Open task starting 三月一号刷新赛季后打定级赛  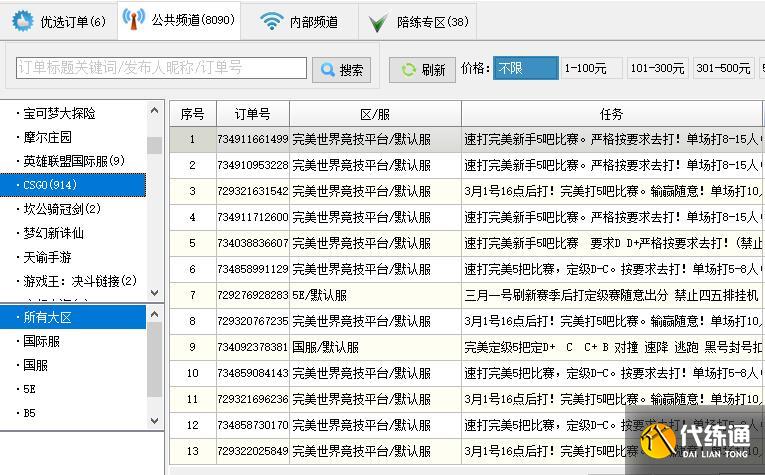coord(611,295)
